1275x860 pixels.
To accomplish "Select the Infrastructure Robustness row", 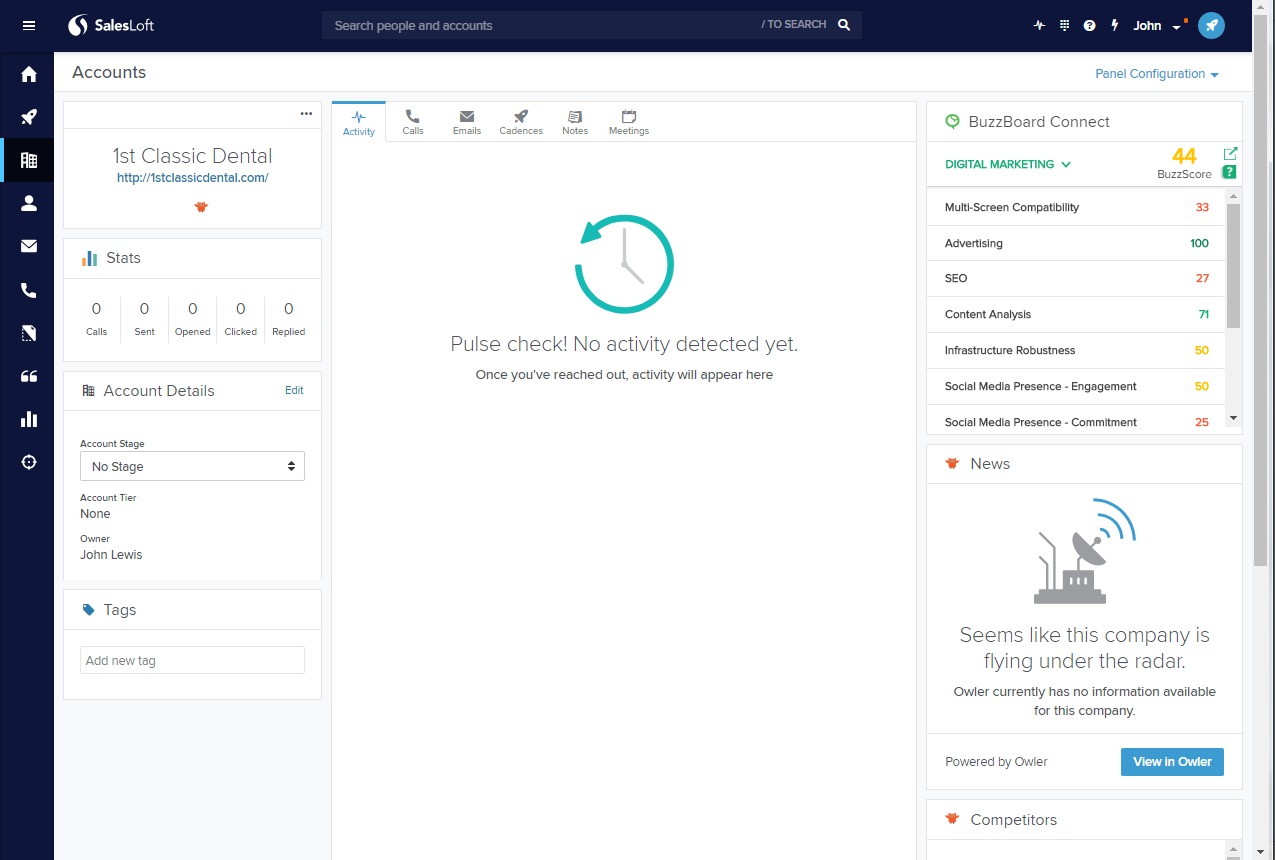I will coord(1076,350).
